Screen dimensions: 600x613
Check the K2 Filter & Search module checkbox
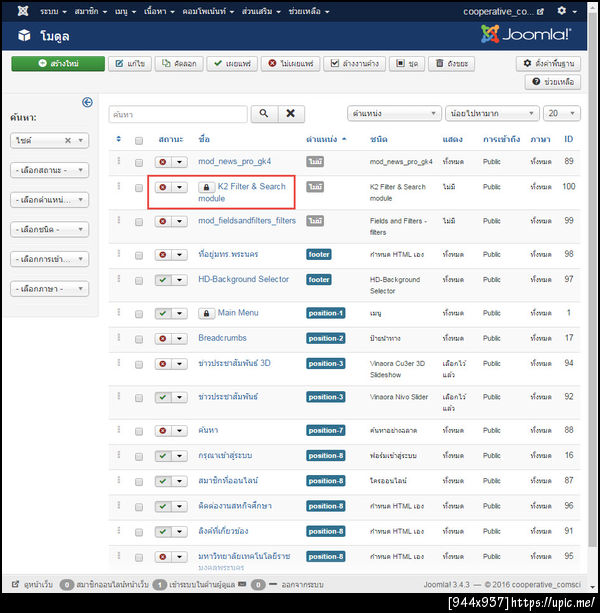[139, 188]
